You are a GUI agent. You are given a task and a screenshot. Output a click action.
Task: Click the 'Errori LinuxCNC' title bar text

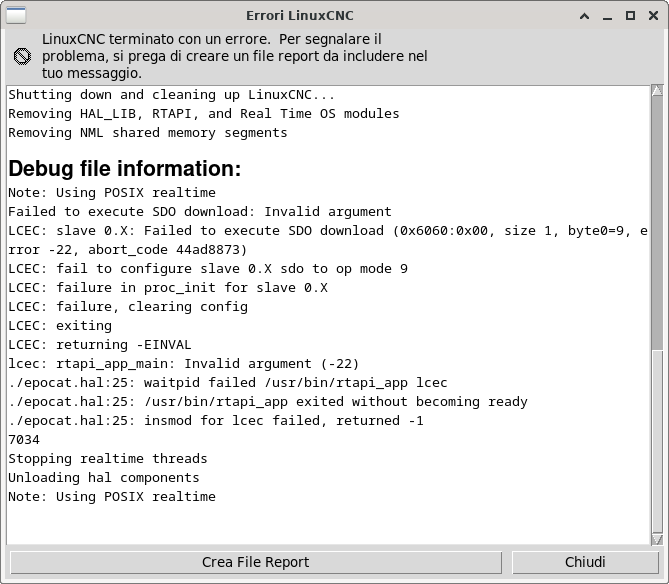(x=300, y=16)
